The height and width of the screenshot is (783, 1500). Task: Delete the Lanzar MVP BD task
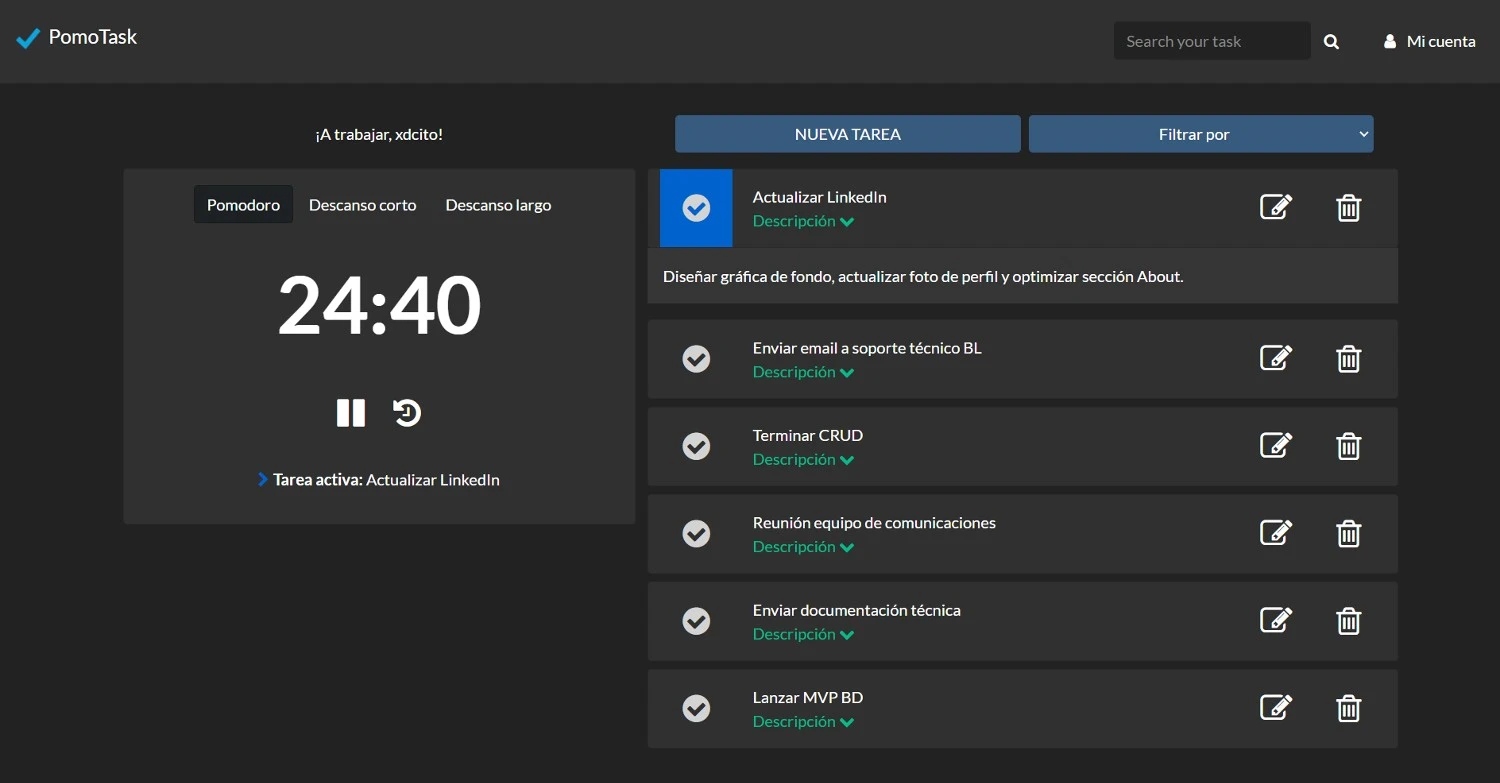coord(1348,708)
